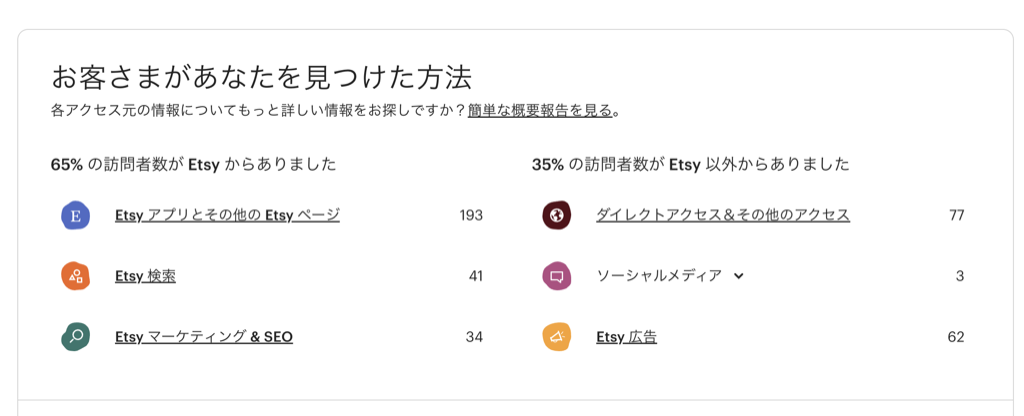Click the dark red globe direct access icon
This screenshot has width=1024, height=416.
556,215
